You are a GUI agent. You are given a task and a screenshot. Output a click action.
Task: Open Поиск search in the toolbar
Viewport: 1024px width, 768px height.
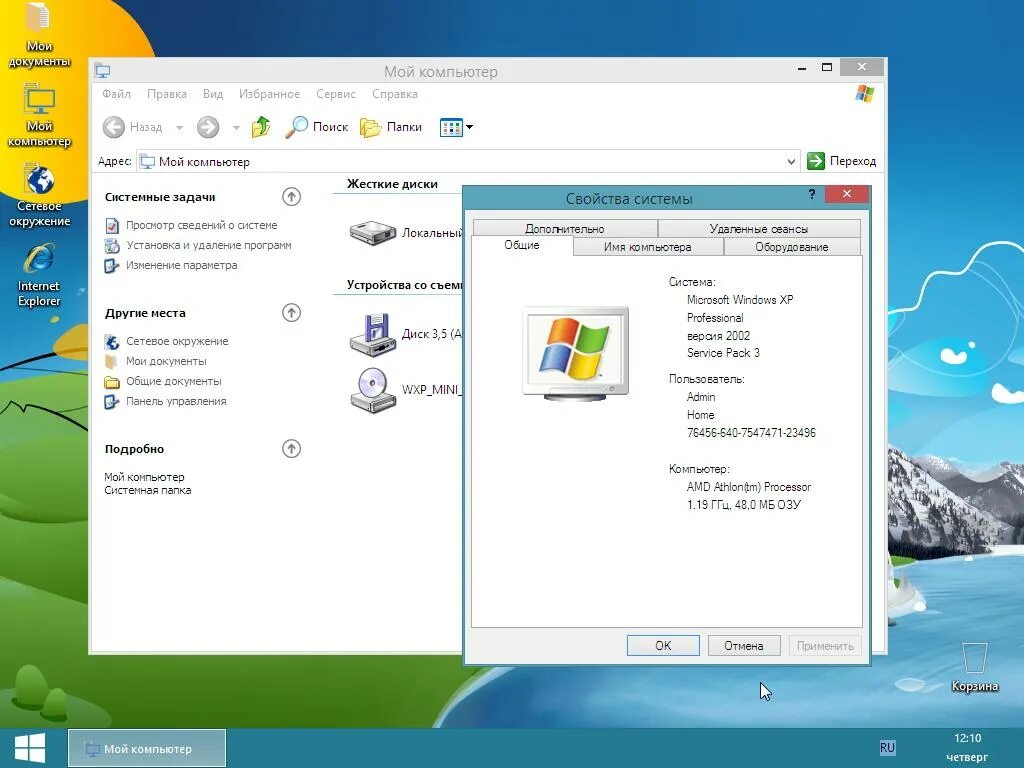(317, 127)
